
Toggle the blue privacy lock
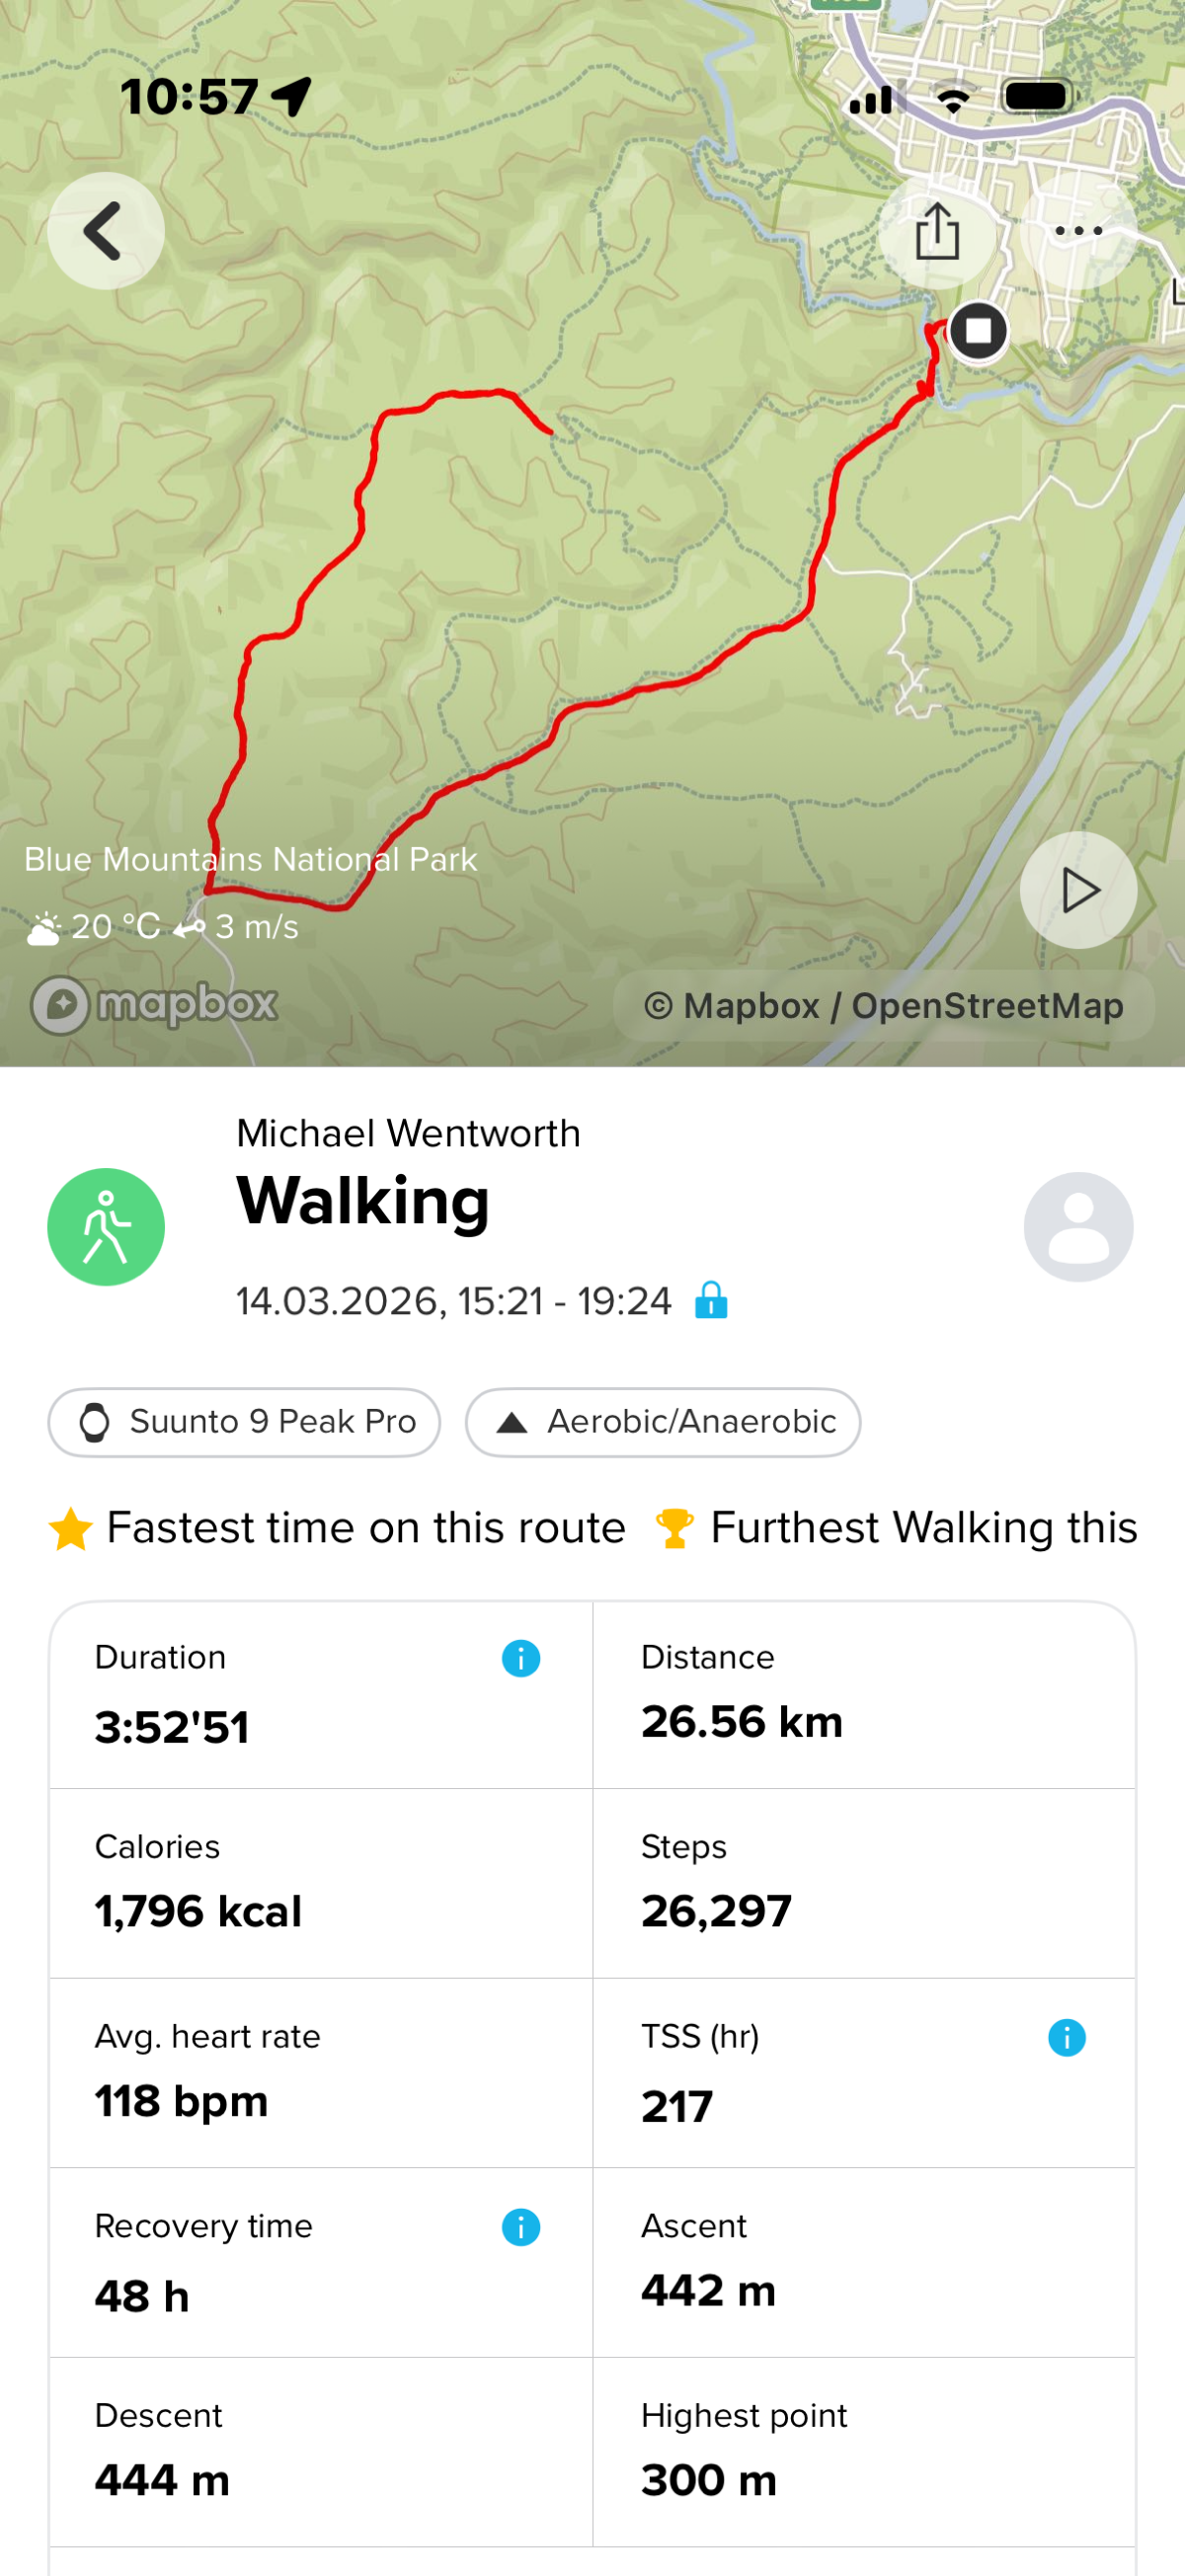click(x=711, y=1300)
